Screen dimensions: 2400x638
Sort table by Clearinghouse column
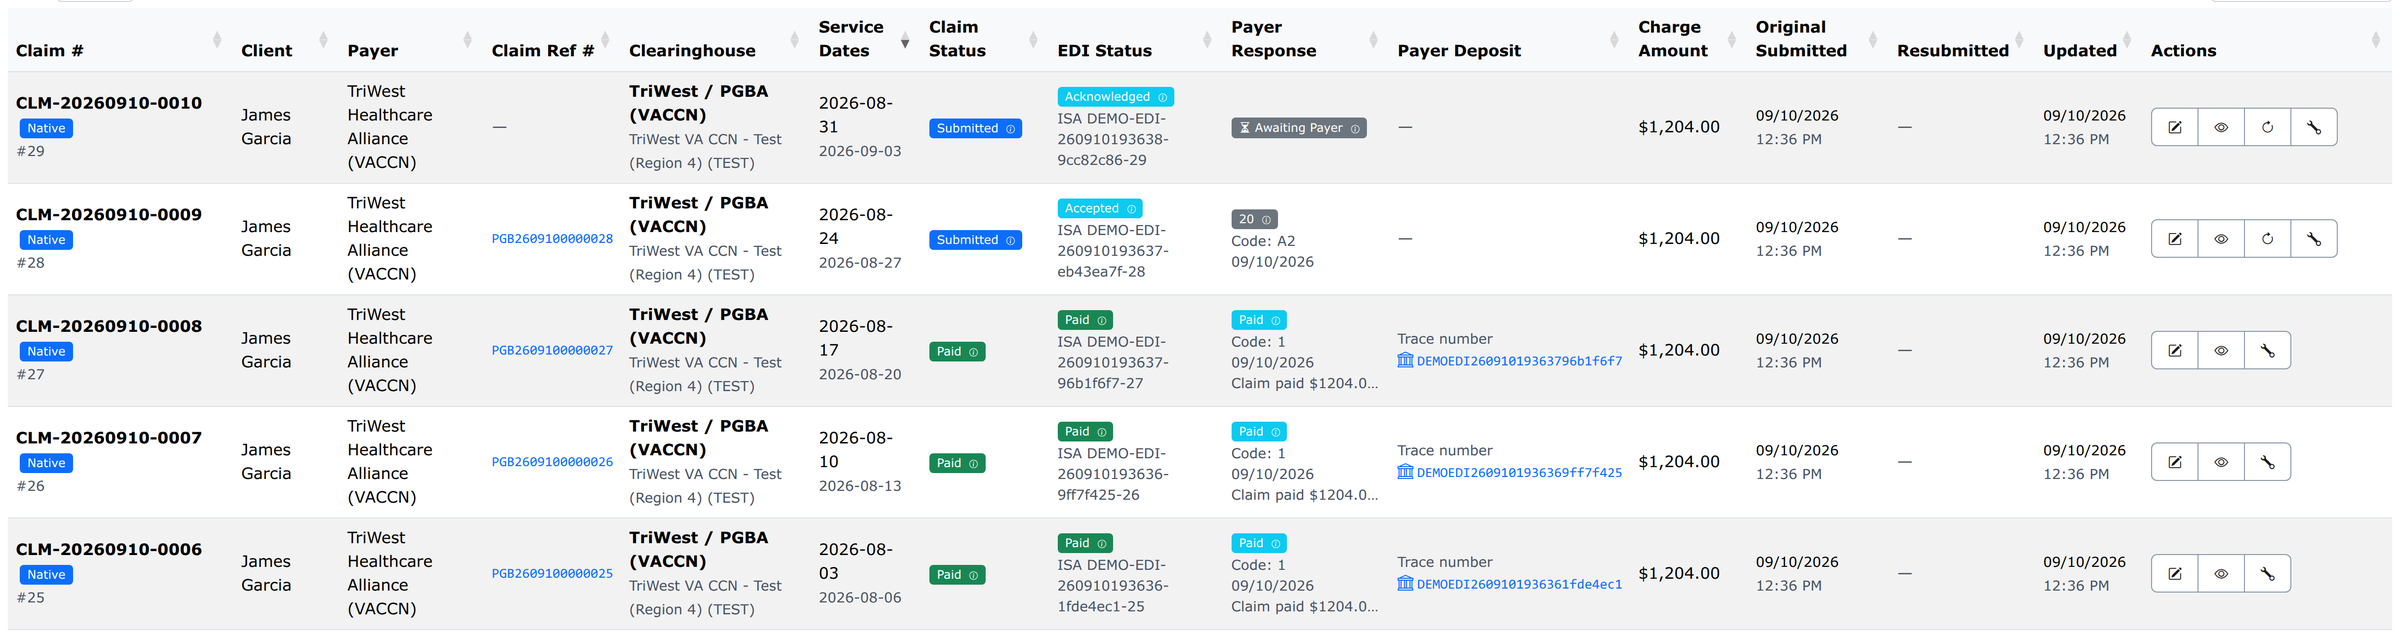pyautogui.click(x=795, y=40)
